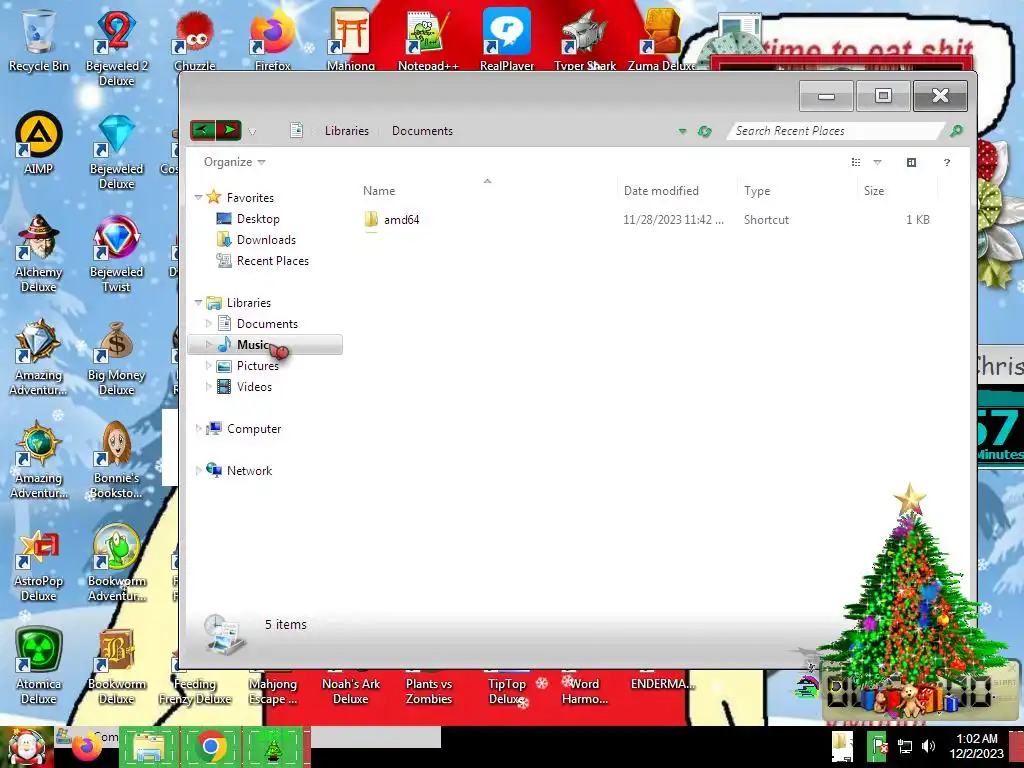Open Explorer help with the question mark
The image size is (1024, 768).
tap(947, 163)
